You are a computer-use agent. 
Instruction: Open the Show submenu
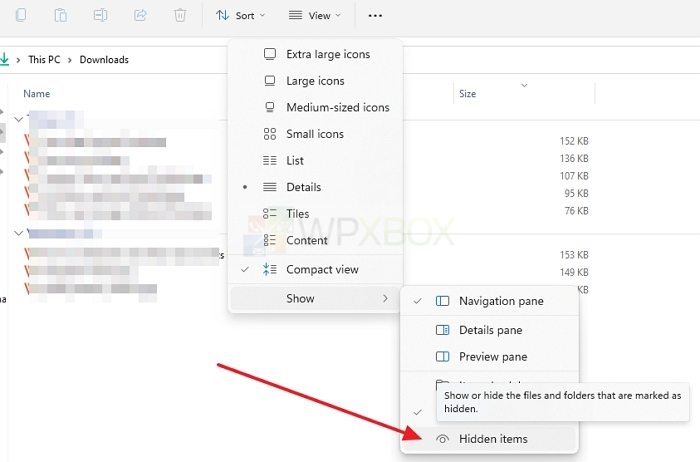(x=316, y=298)
